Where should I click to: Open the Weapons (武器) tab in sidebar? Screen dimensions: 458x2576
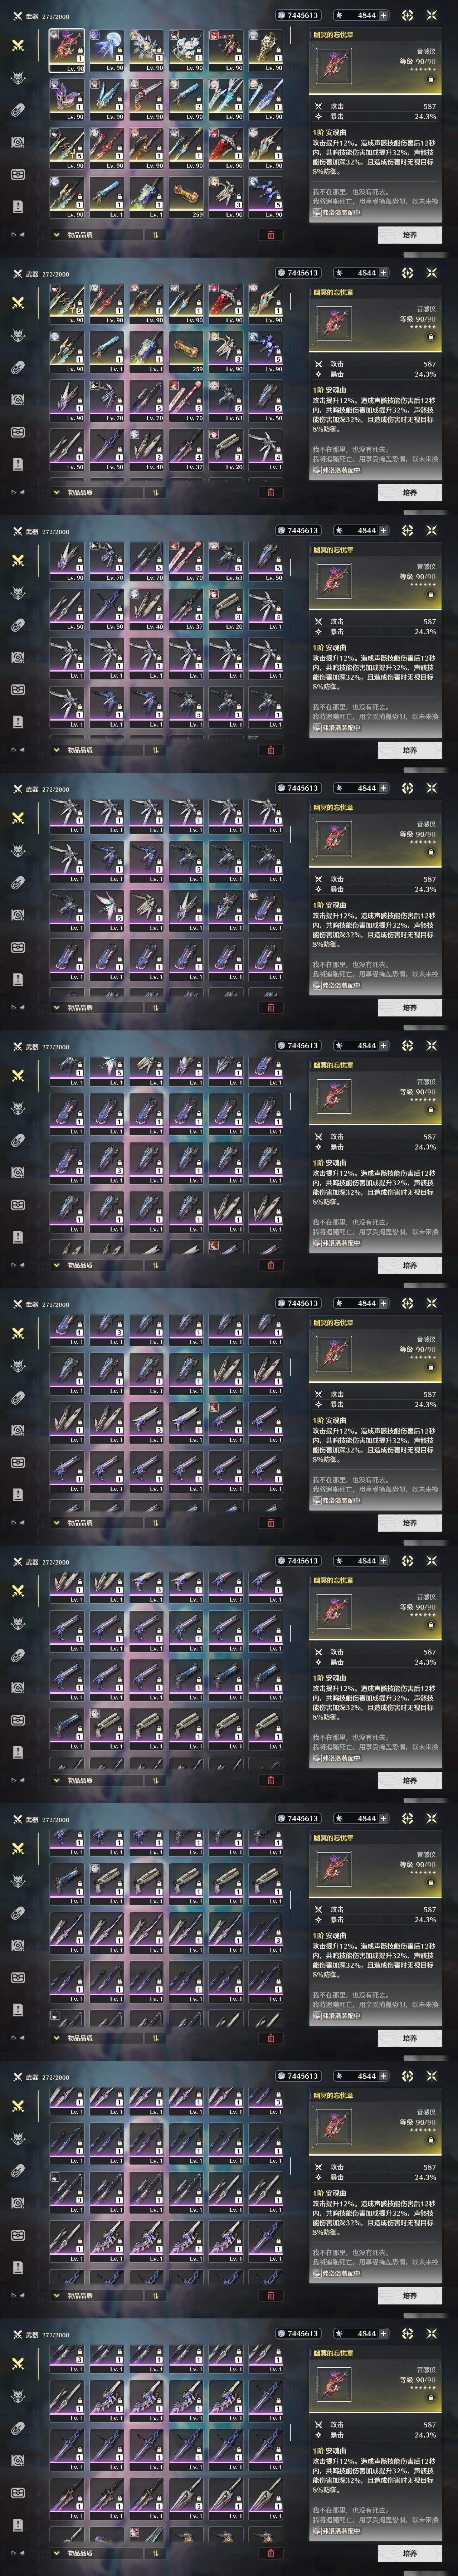[17, 46]
